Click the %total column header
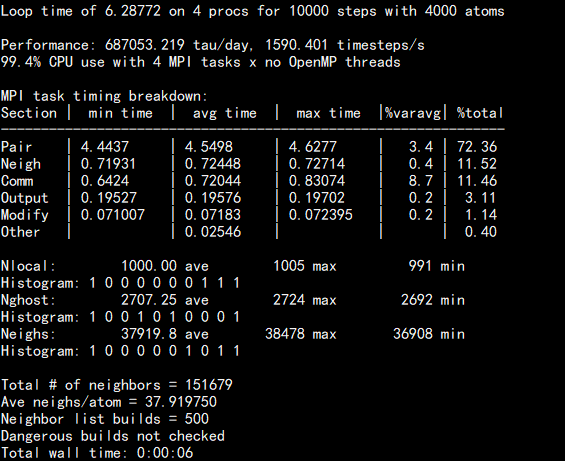The width and height of the screenshot is (565, 461). [x=480, y=113]
